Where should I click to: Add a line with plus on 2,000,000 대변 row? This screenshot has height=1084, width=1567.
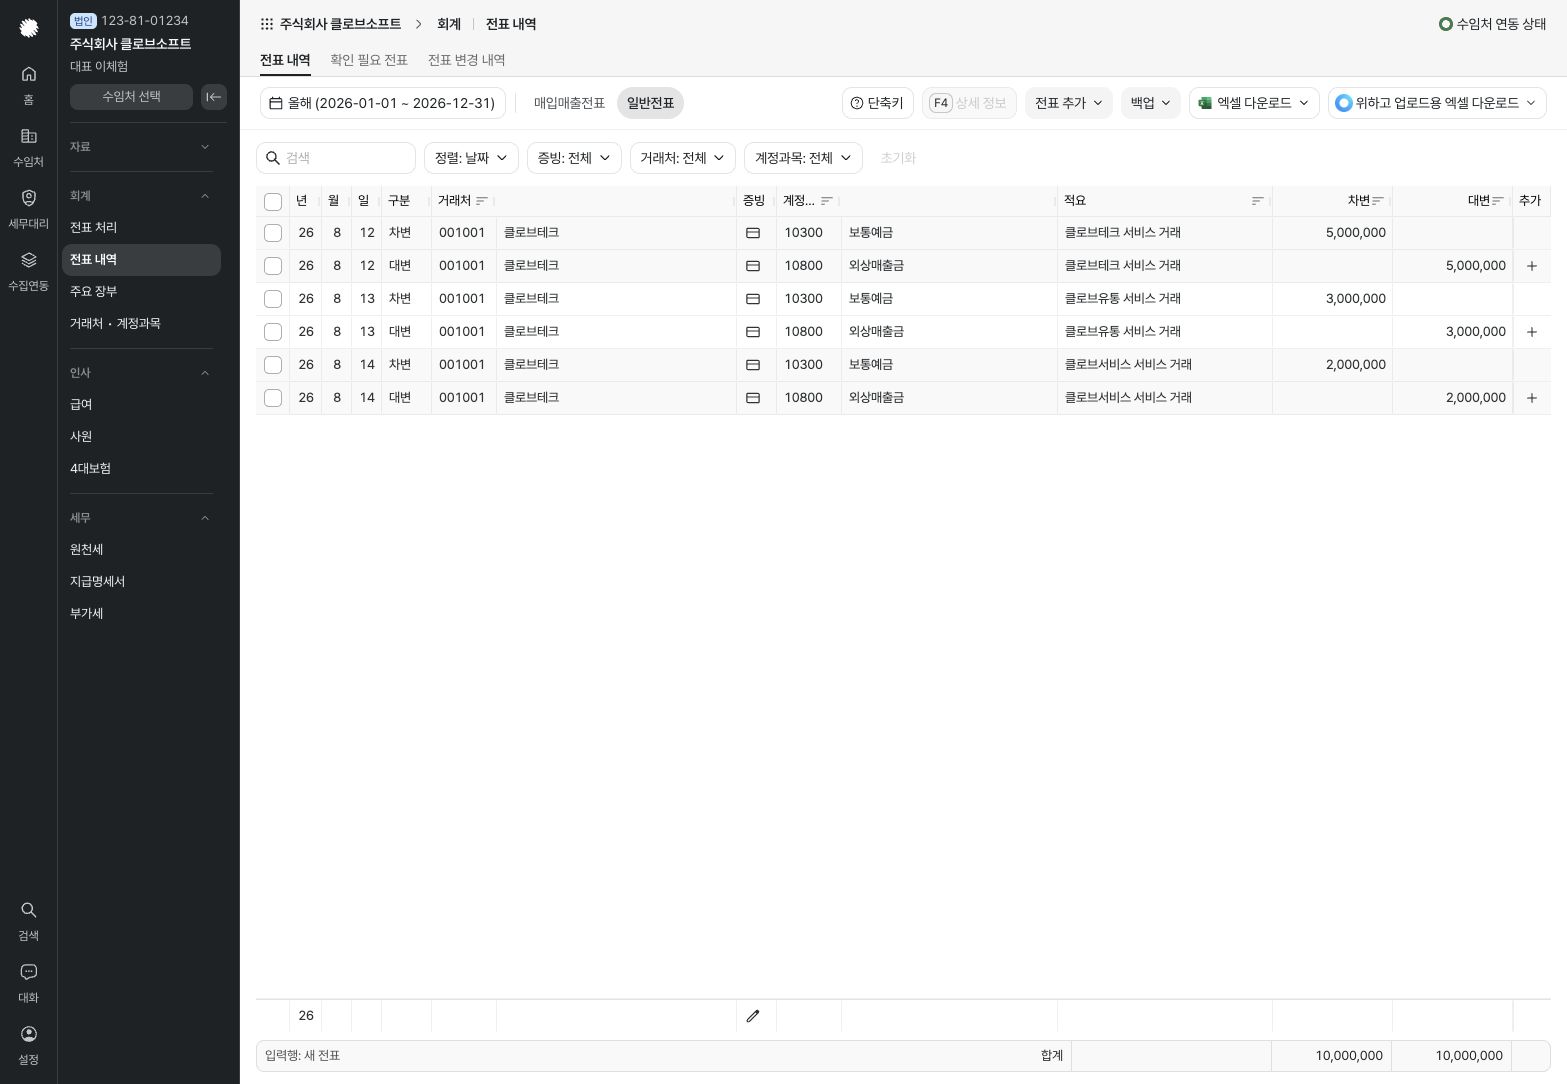[1531, 398]
